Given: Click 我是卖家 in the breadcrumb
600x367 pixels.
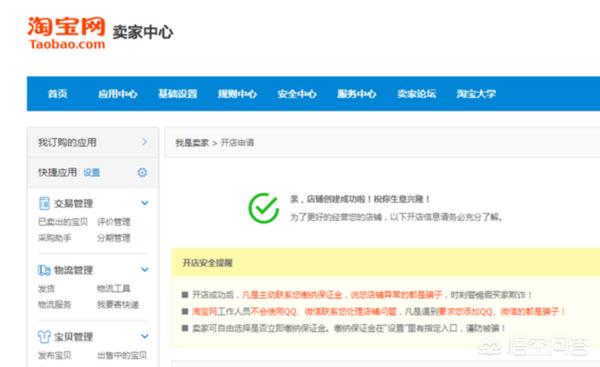Looking at the screenshot, I should click(x=192, y=143).
